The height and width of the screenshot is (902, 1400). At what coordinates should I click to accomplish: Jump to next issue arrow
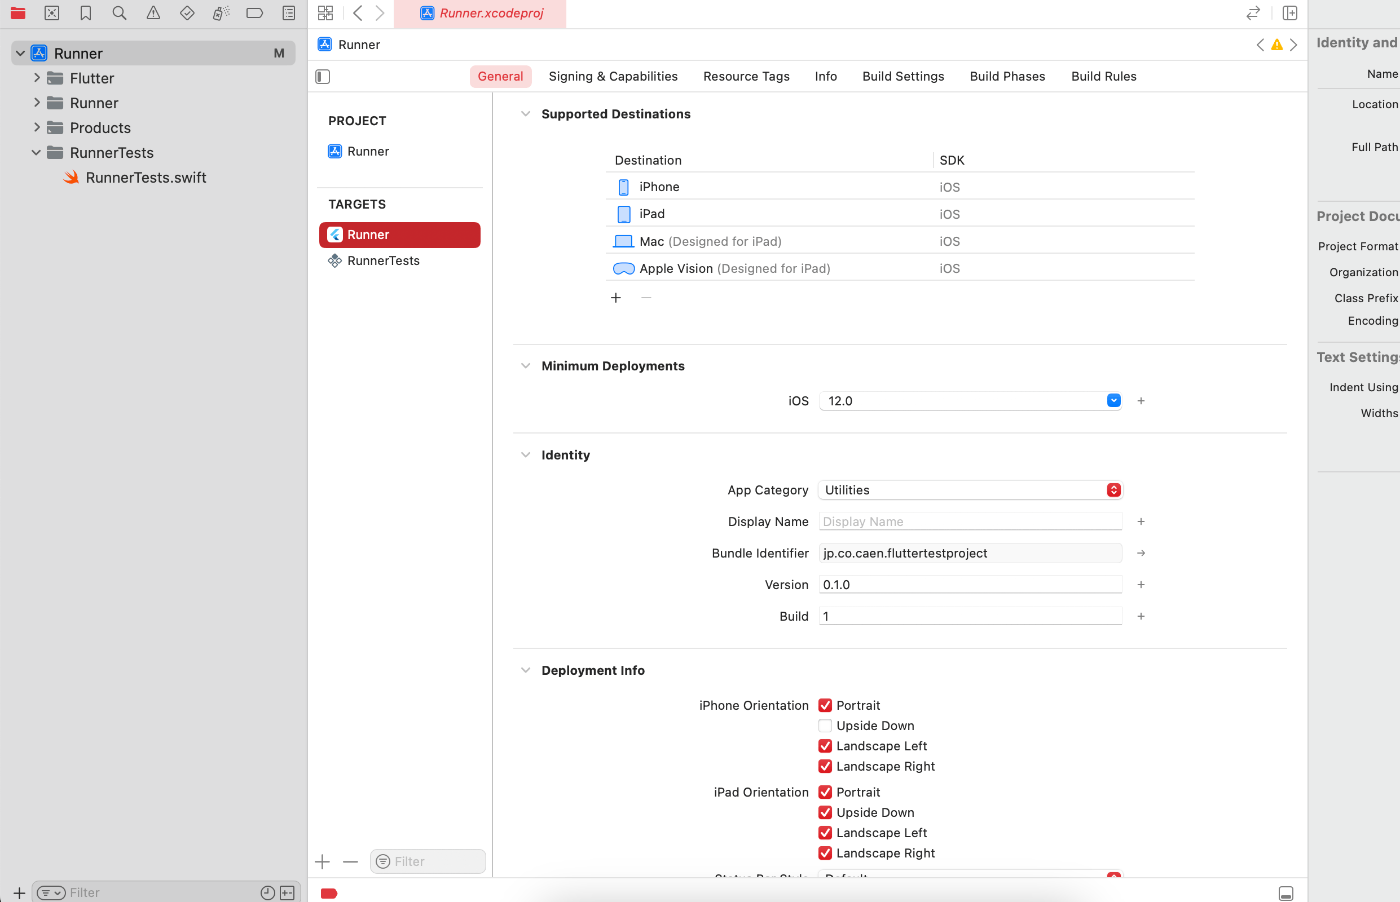1293,44
